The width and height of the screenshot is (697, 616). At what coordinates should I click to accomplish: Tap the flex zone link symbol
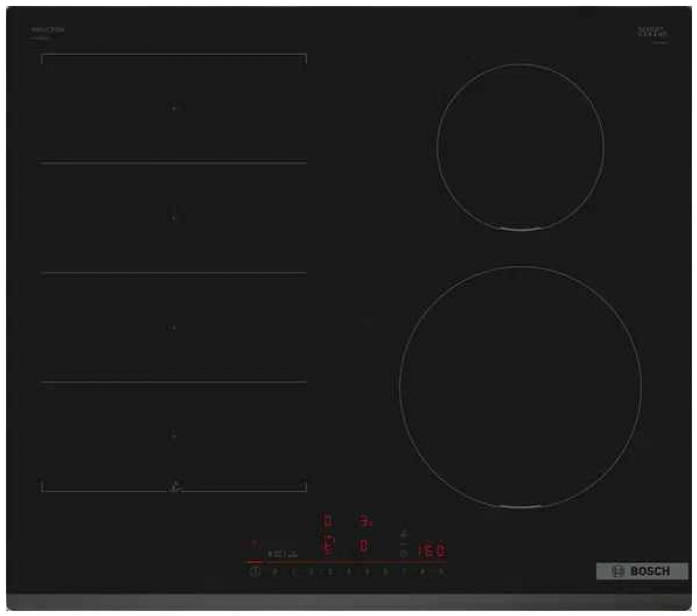175,487
